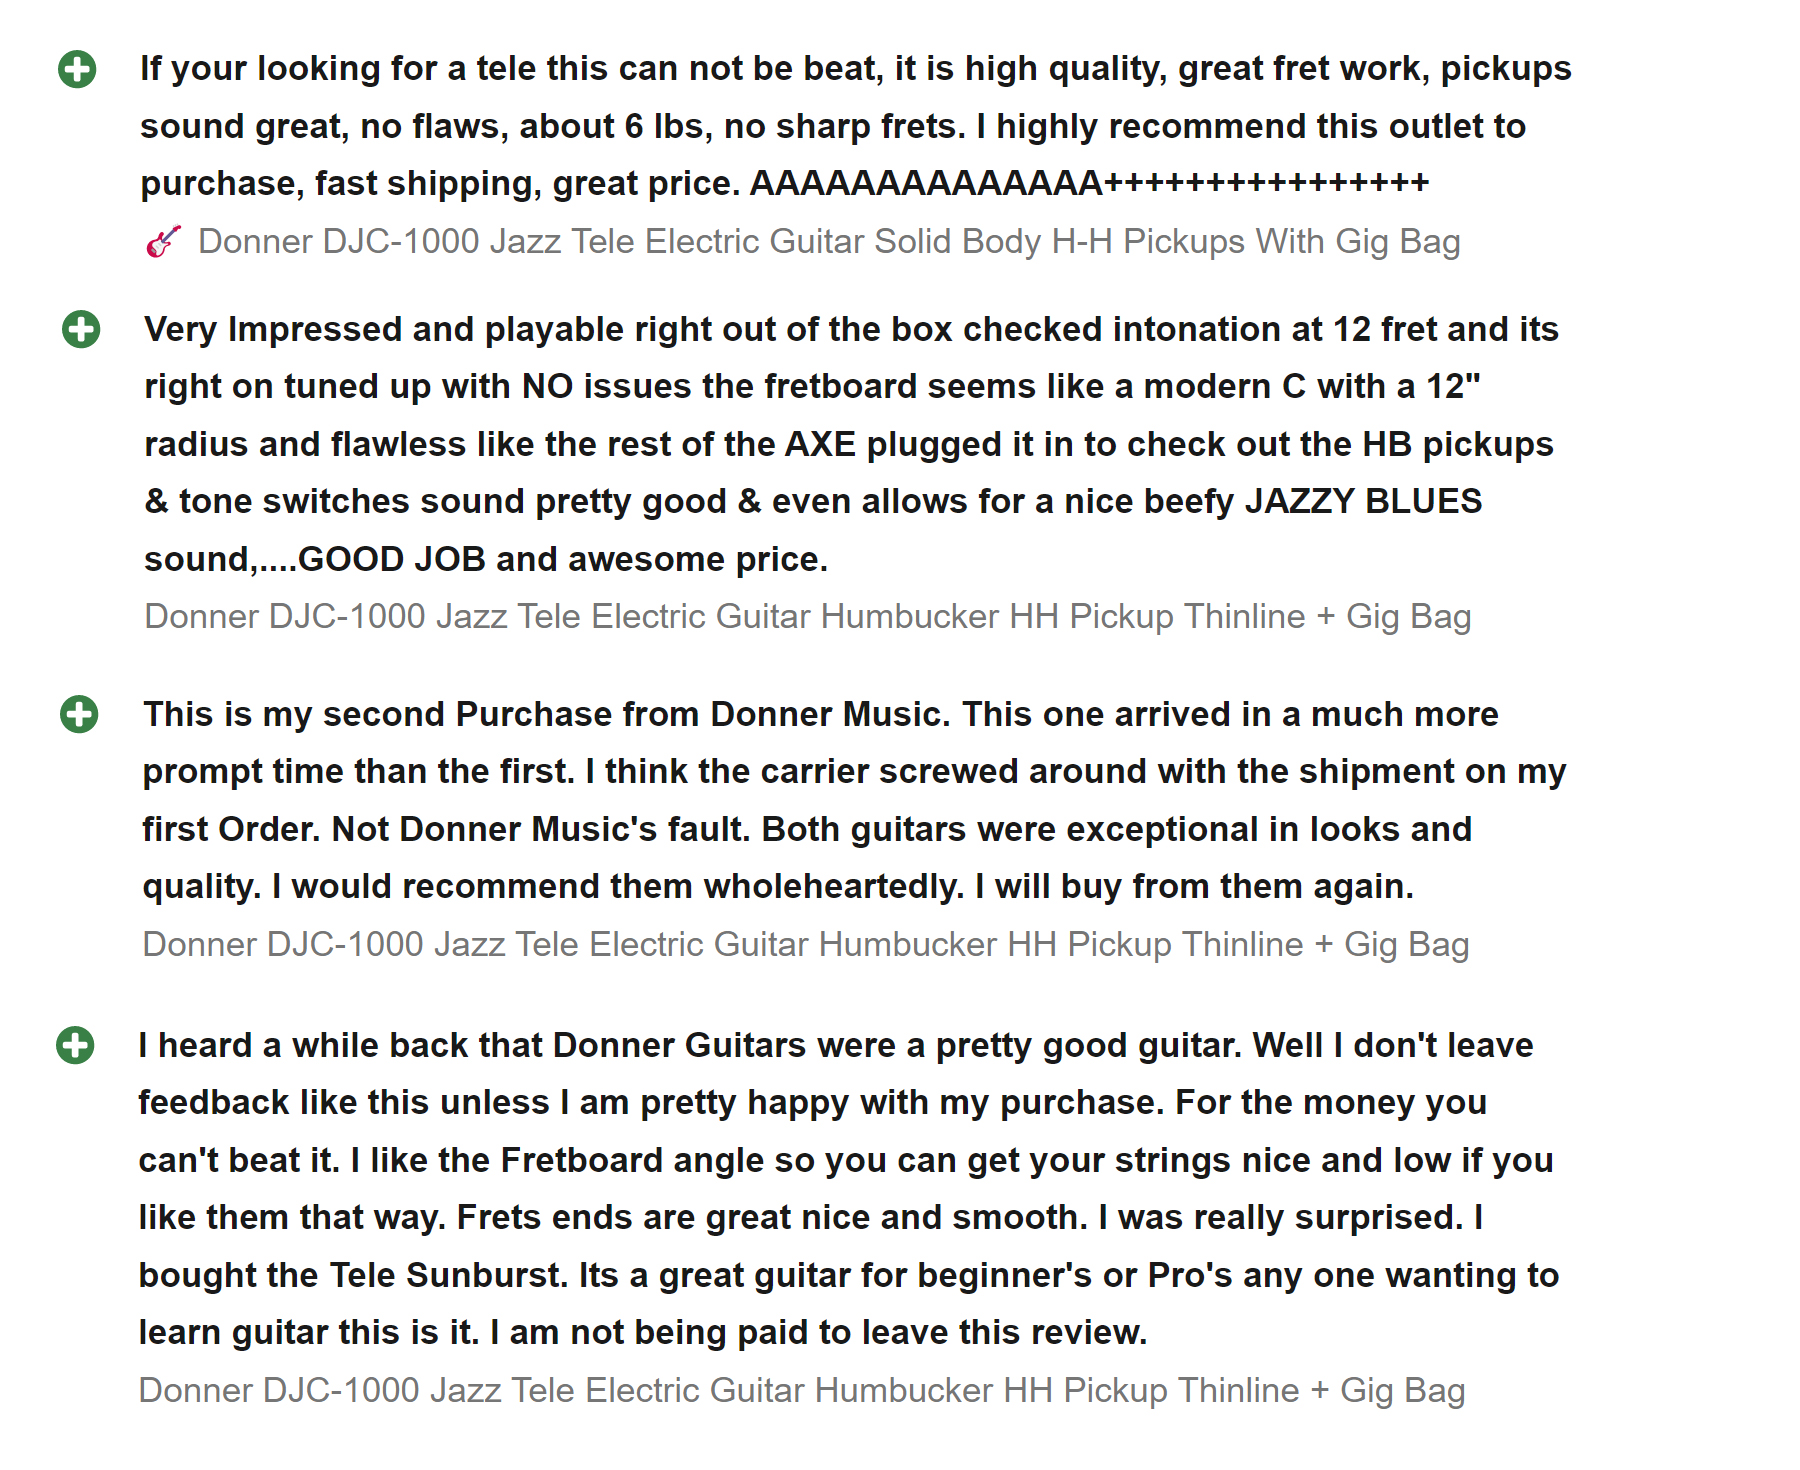Click the plus icon next to "Very Impressed" review
1800x1470 pixels.
(81, 329)
